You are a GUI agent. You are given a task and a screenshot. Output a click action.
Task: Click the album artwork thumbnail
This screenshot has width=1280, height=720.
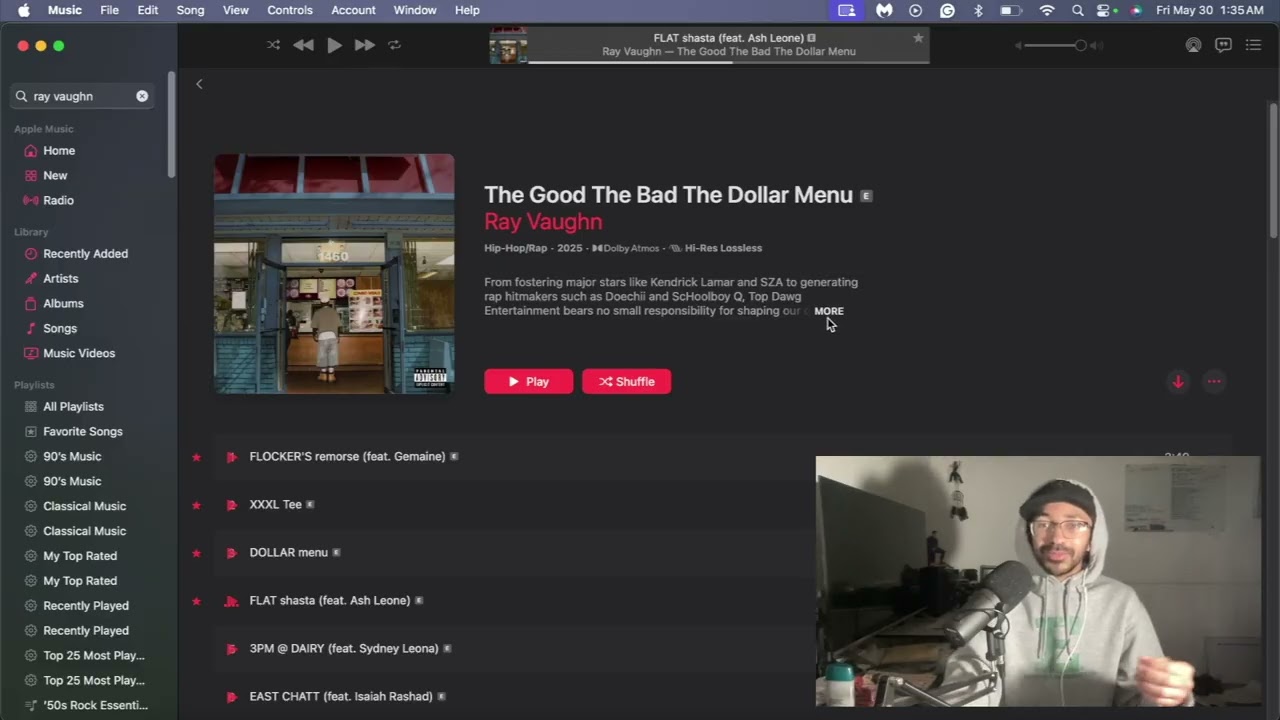click(x=334, y=274)
